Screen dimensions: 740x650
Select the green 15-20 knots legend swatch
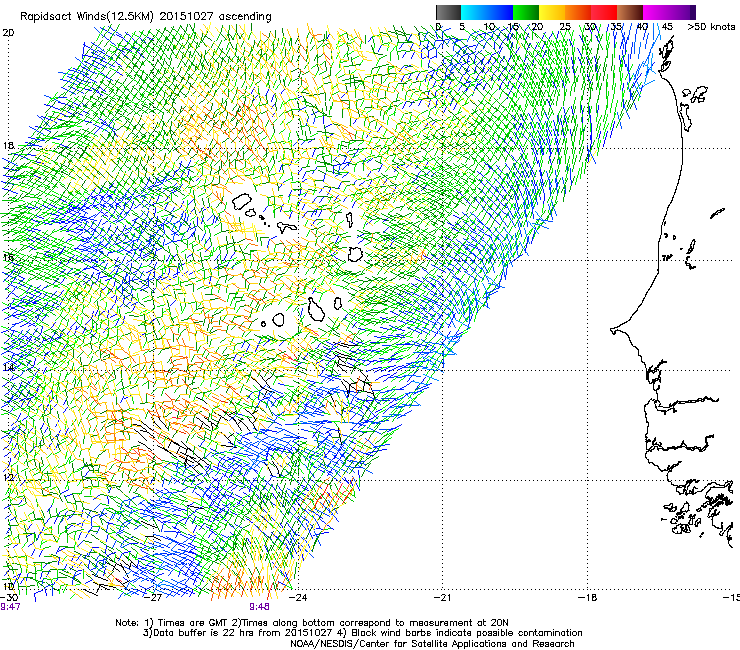pyautogui.click(x=526, y=12)
